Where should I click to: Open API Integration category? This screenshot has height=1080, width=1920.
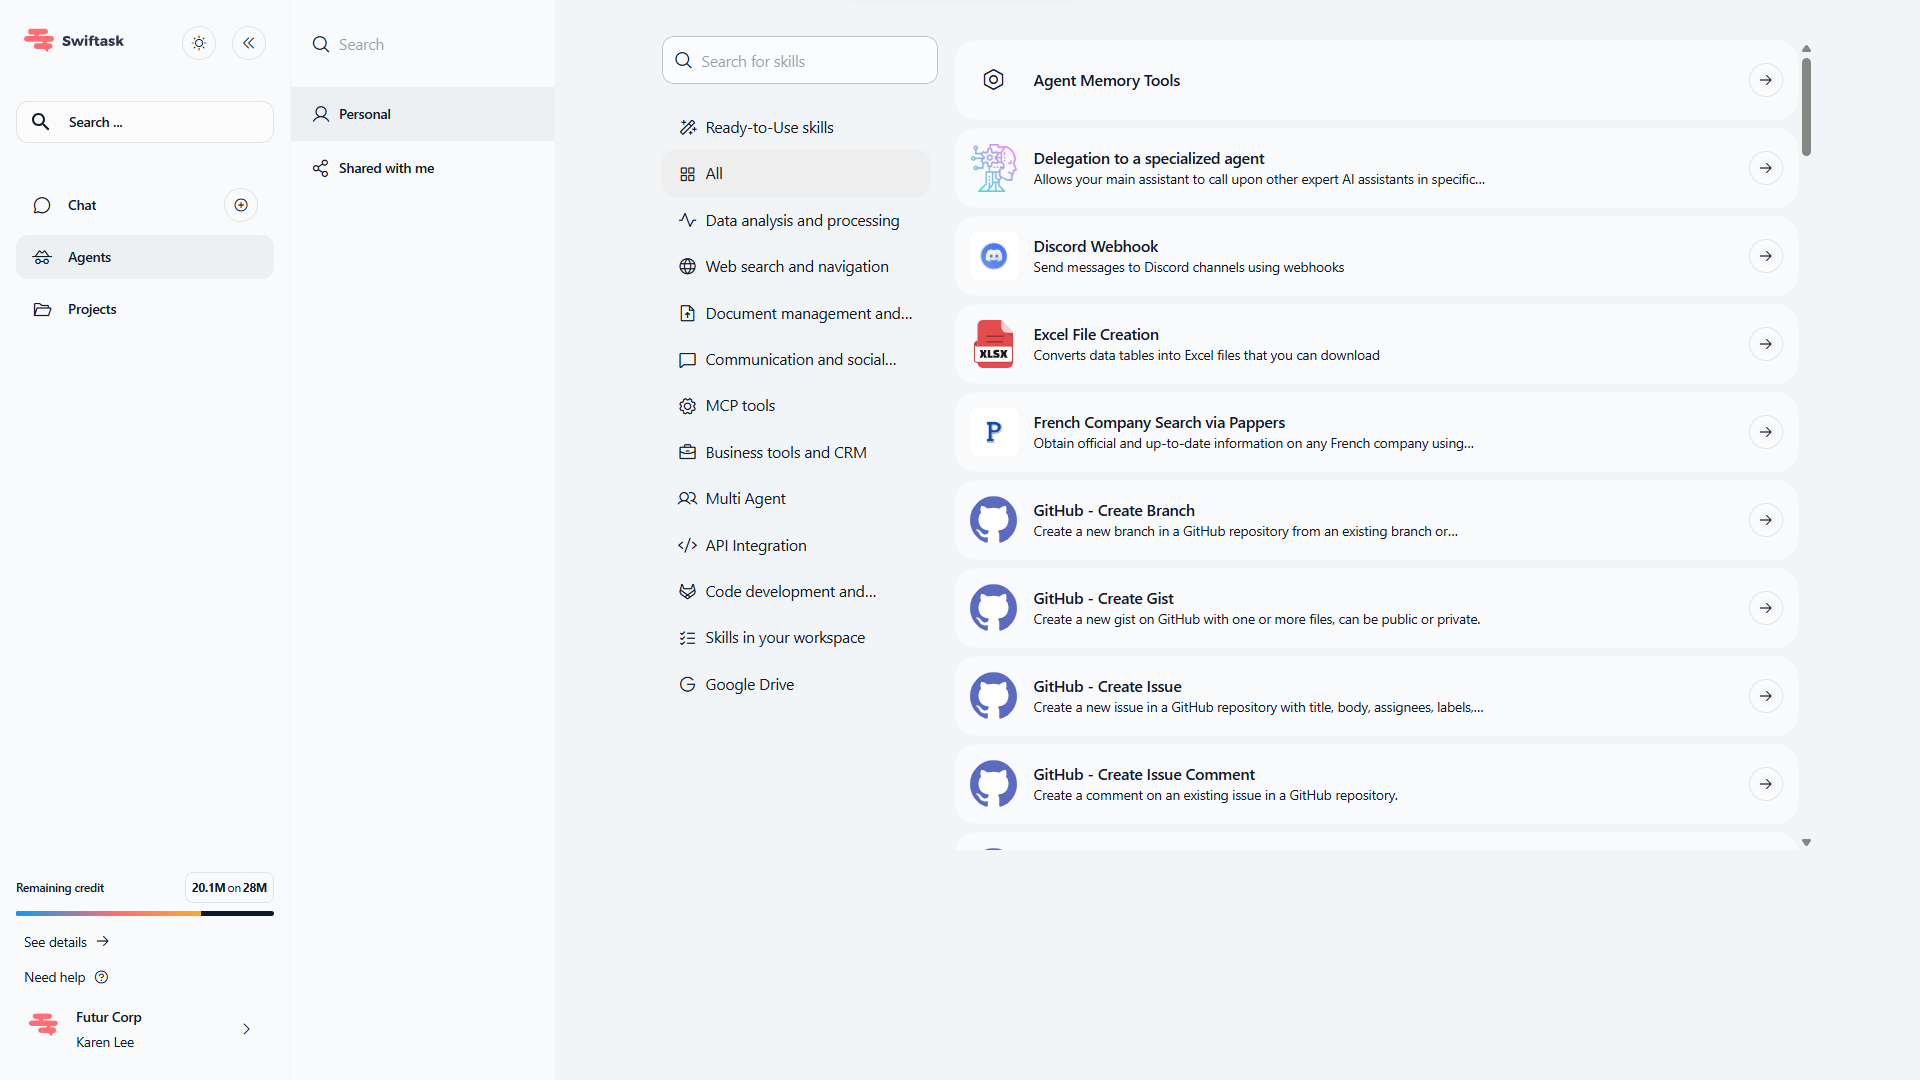755,546
